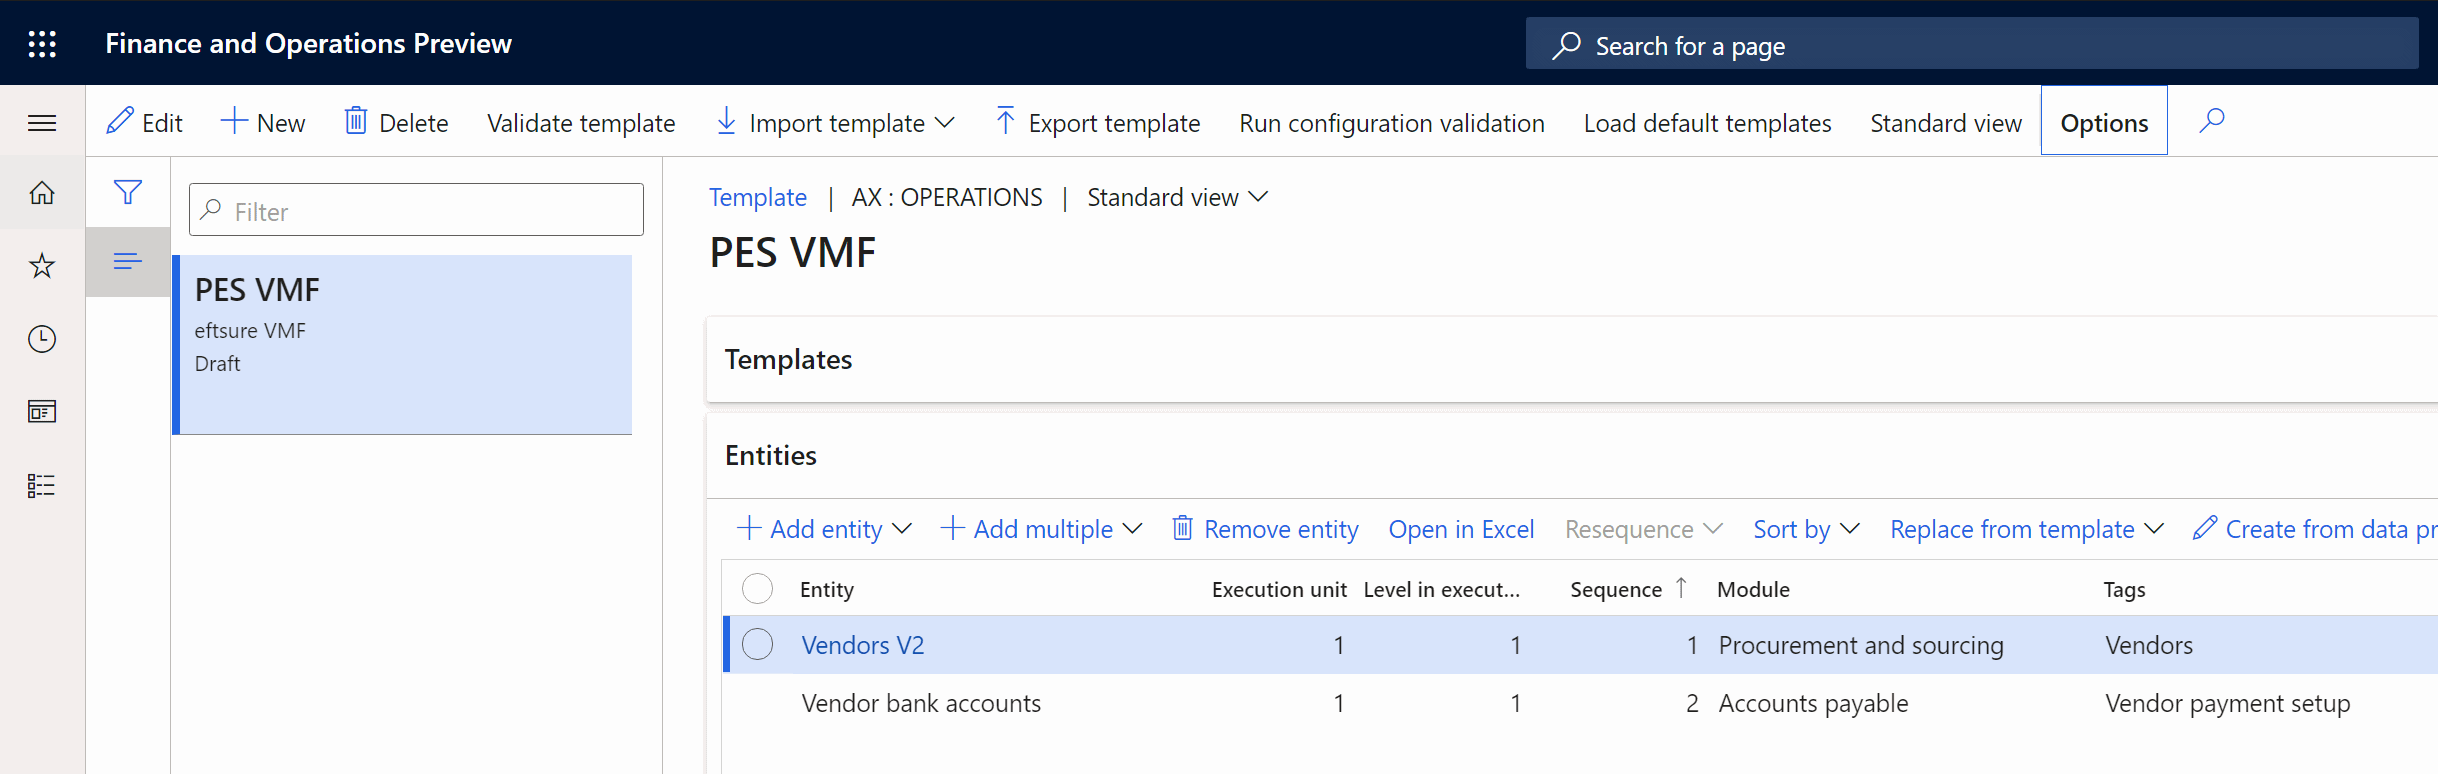Screen dimensions: 2438x774
Task: Select the Vendor bank accounts row
Action: pos(1580,703)
